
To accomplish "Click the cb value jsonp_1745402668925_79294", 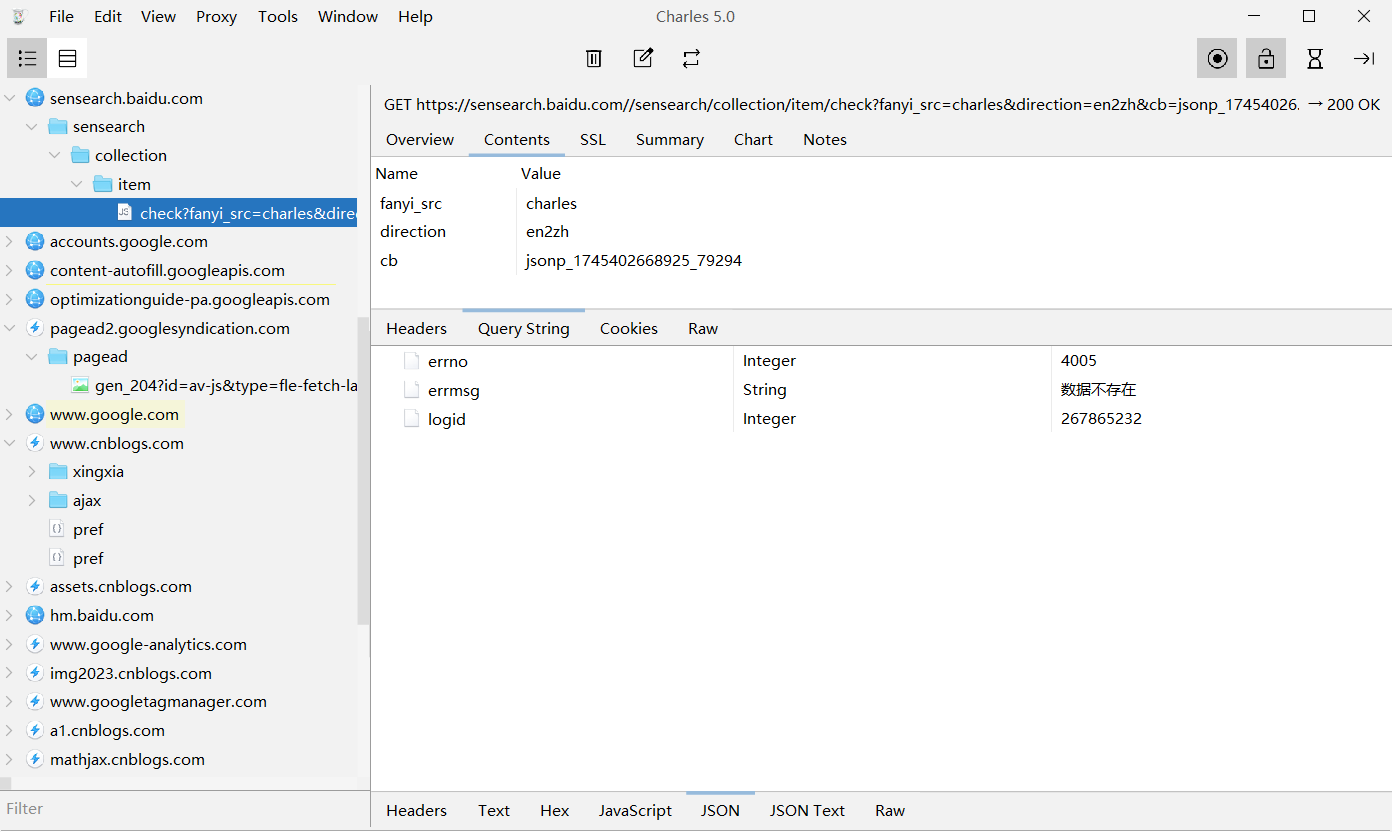I will 634,261.
